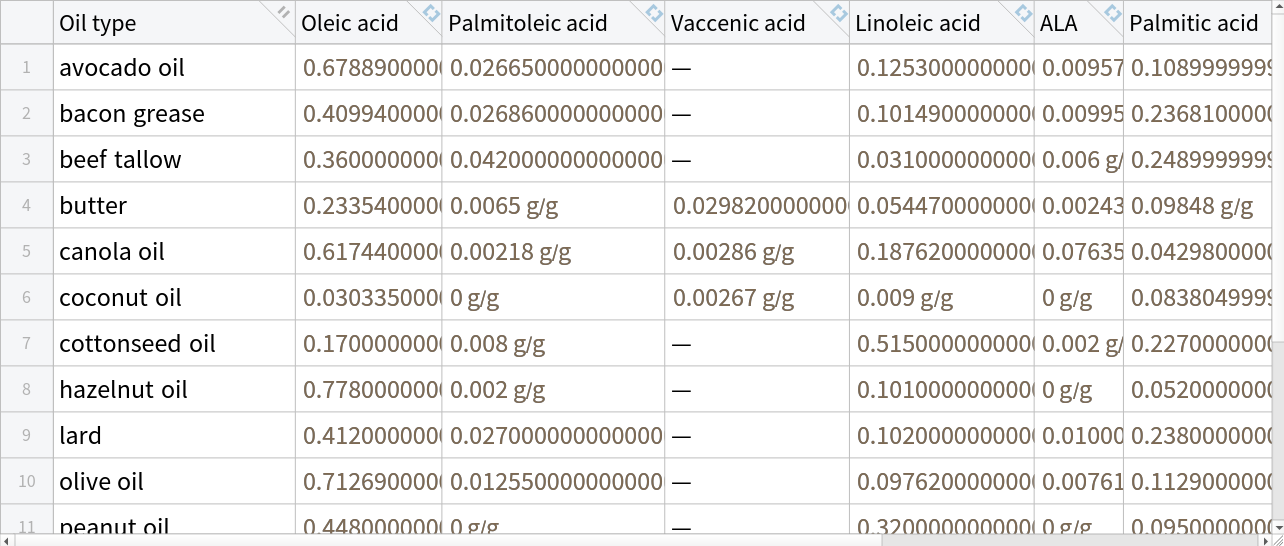This screenshot has width=1284, height=546.
Task: Click the horizontal scrollbar left arrow
Action: (x=8, y=540)
